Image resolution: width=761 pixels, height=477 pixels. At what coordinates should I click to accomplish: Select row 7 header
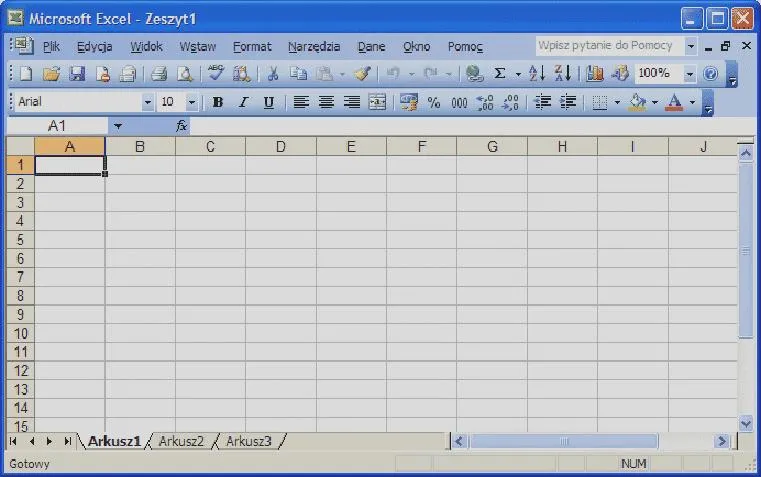point(20,277)
